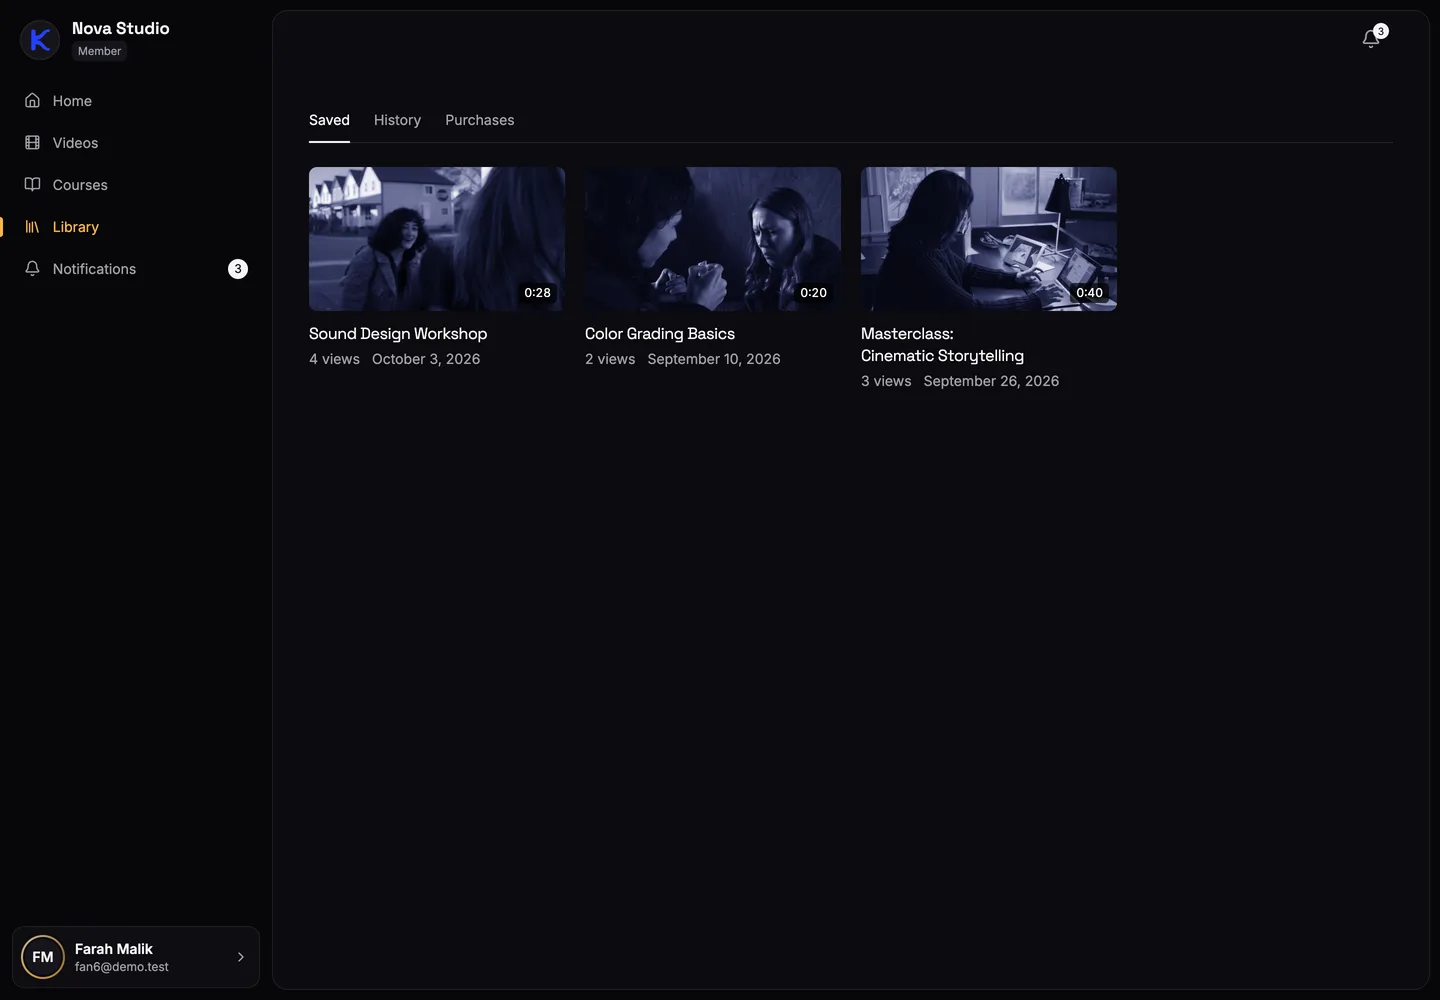Open Videos in the sidebar

click(136, 143)
